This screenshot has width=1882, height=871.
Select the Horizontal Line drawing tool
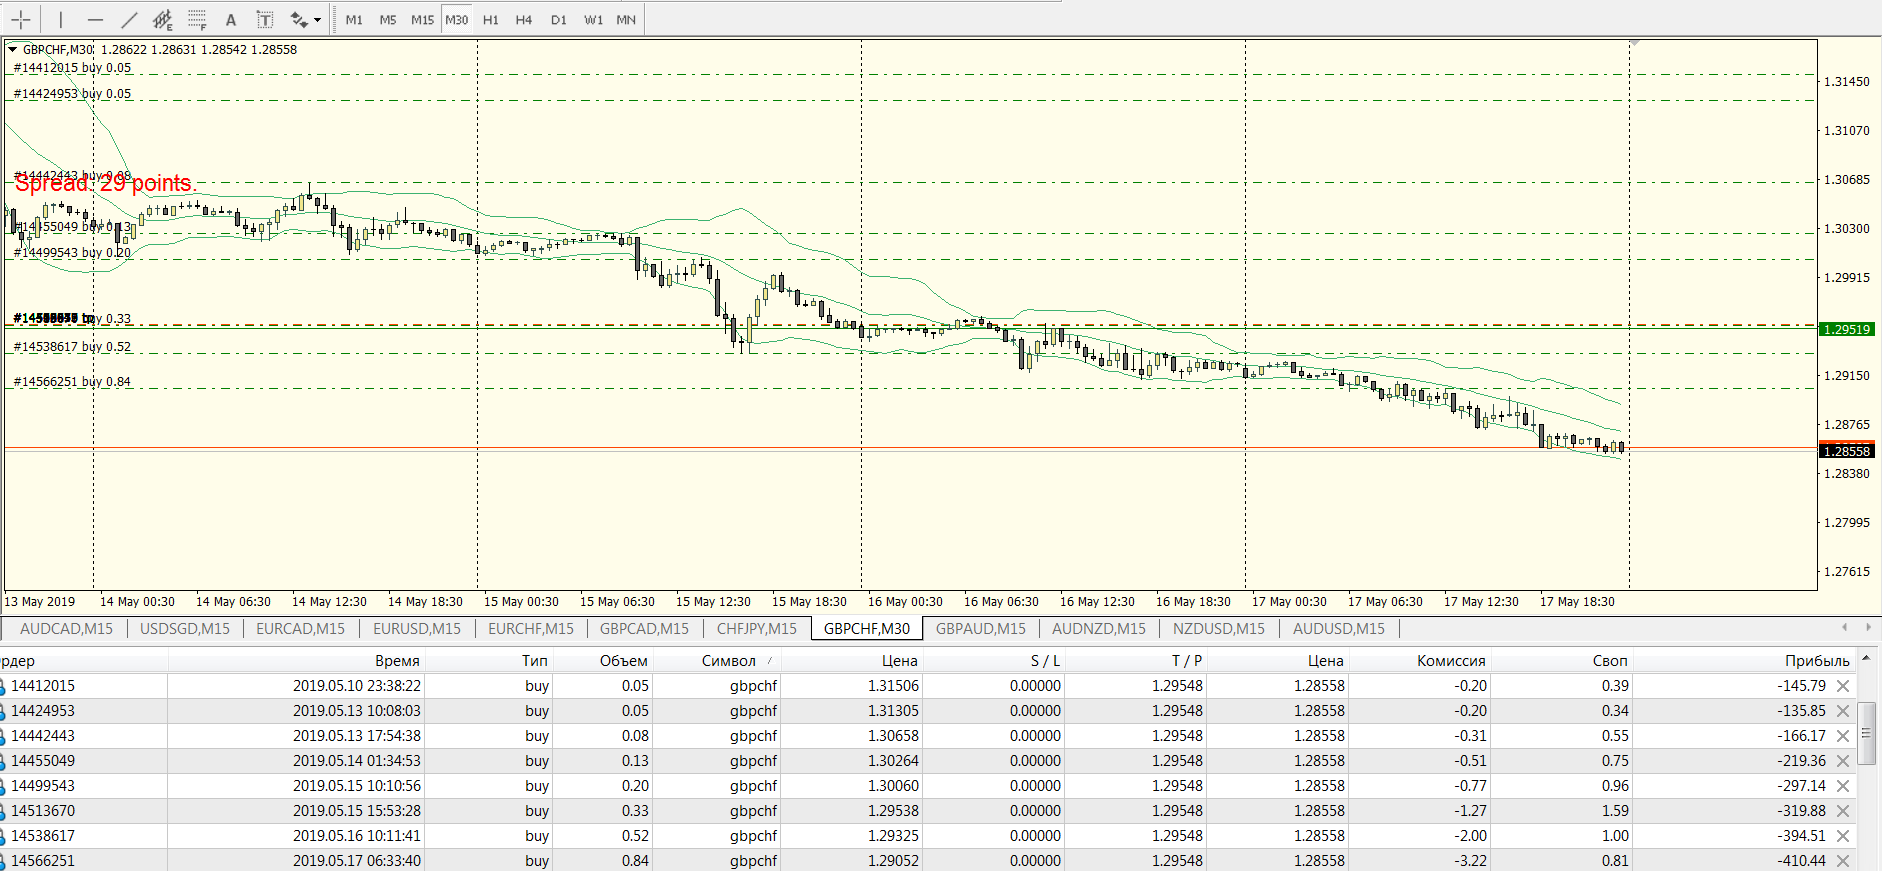click(x=95, y=19)
